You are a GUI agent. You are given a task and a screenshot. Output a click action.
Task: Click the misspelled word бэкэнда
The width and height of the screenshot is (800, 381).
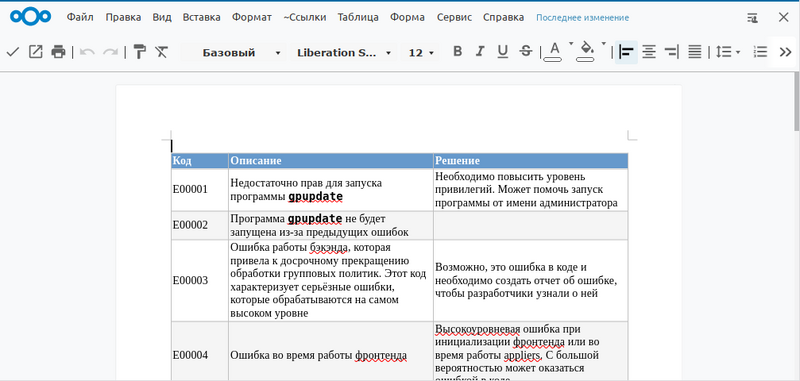click(329, 248)
